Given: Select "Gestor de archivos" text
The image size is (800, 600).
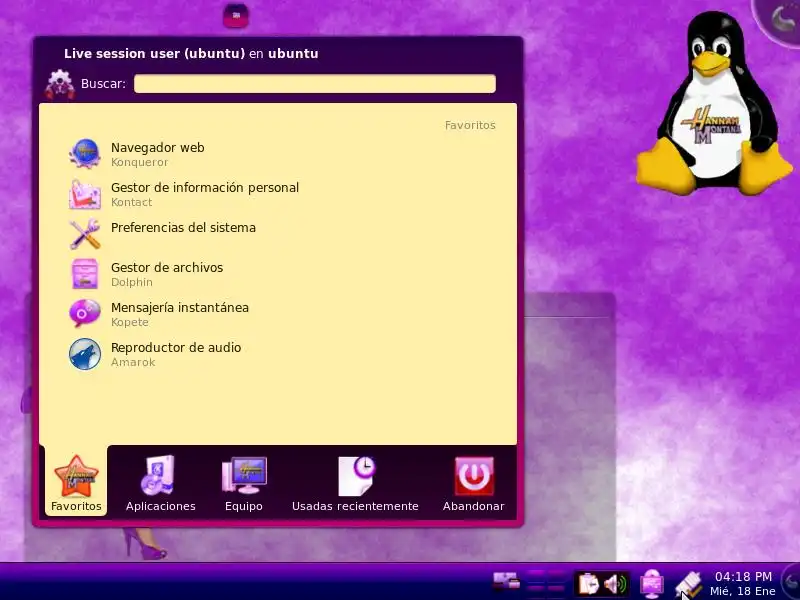Looking at the screenshot, I should coord(167,267).
